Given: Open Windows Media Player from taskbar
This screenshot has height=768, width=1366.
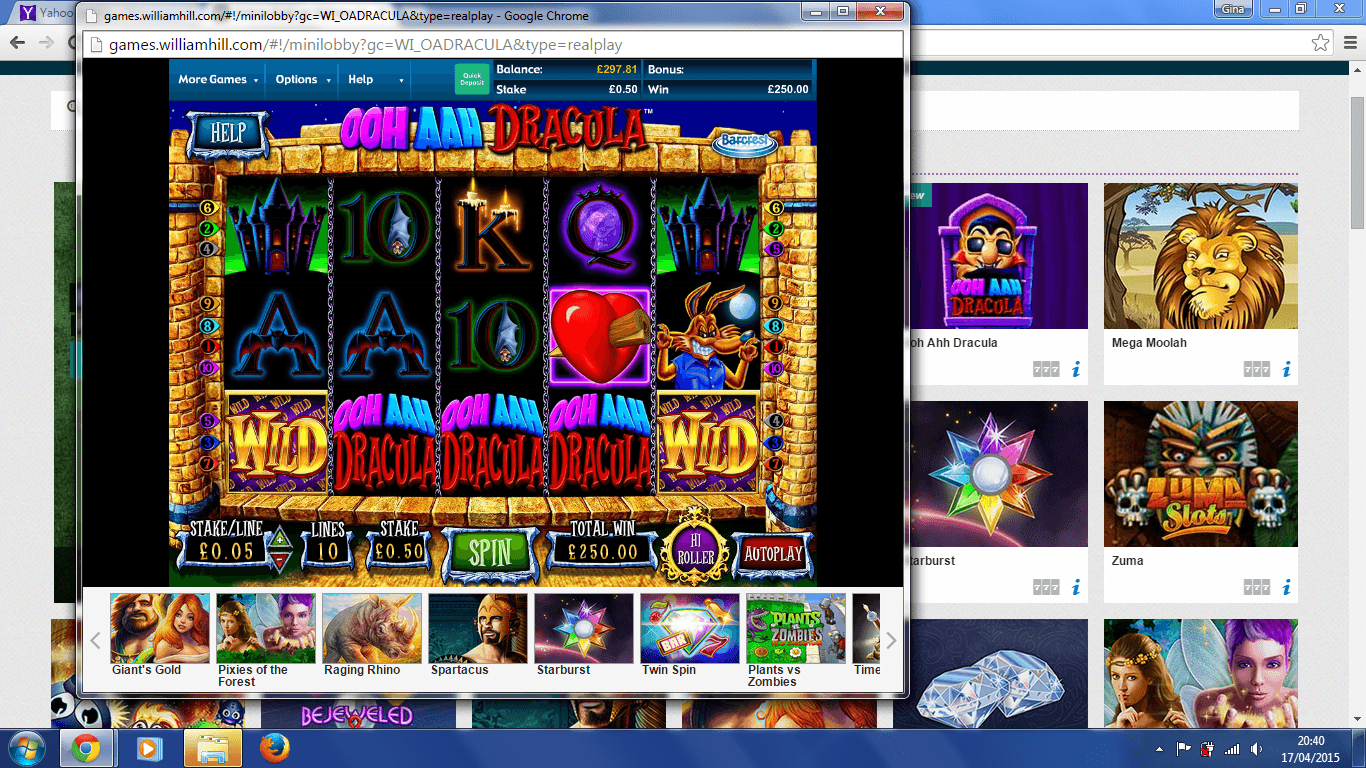Looking at the screenshot, I should [x=149, y=748].
